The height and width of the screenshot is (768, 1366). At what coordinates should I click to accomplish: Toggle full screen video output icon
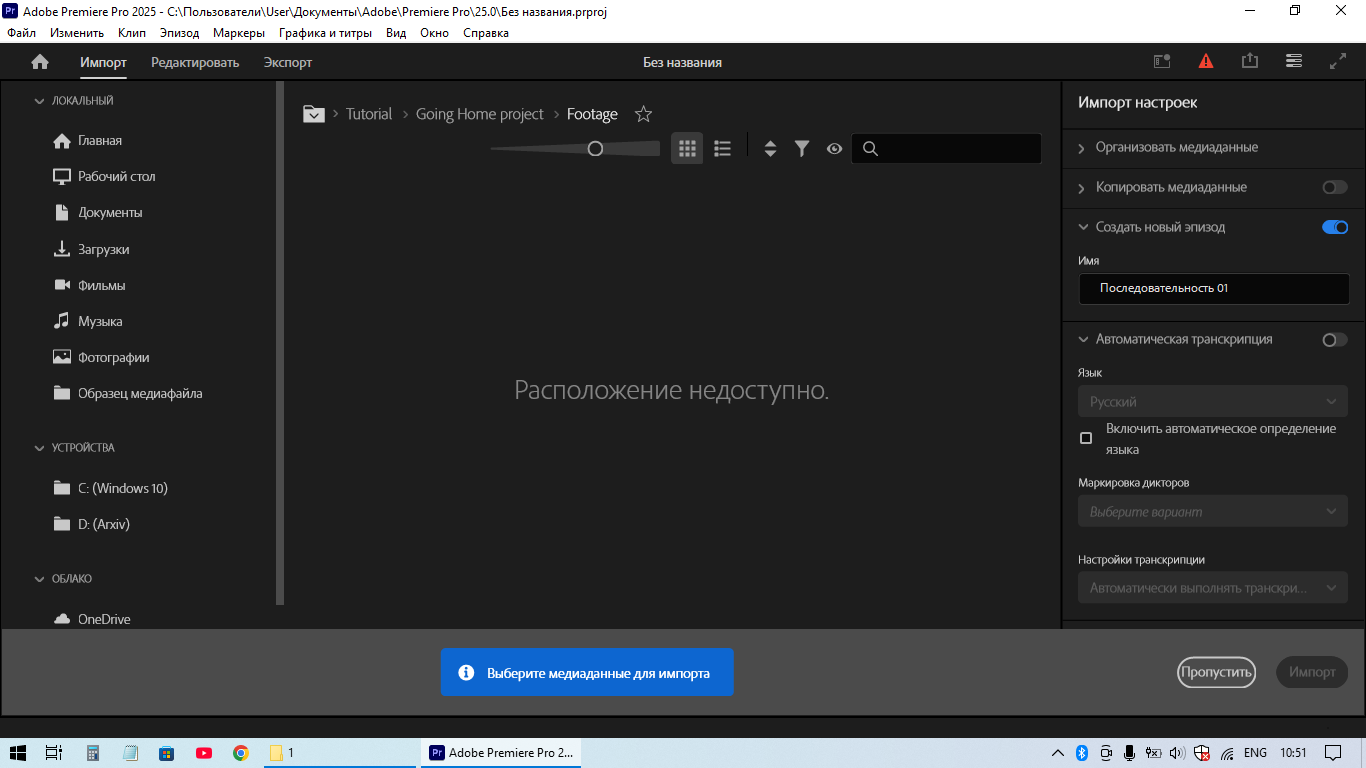coord(1338,61)
